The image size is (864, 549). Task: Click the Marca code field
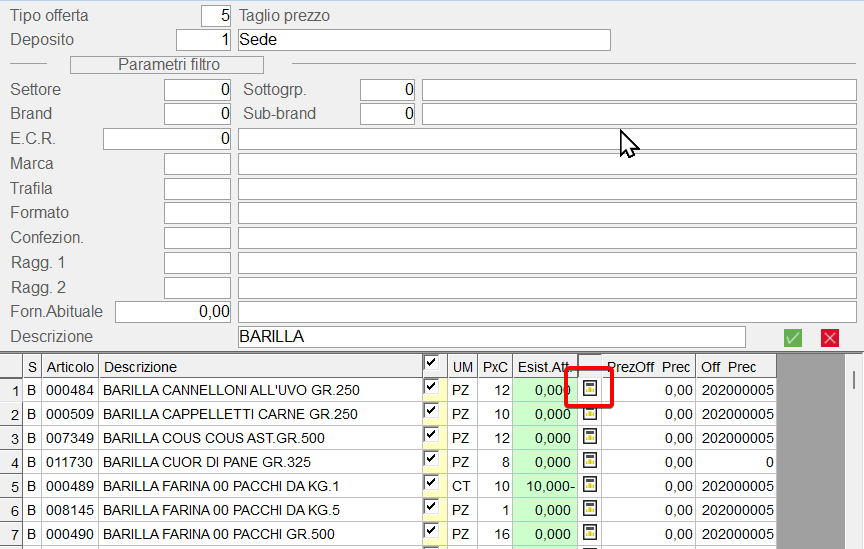pyautogui.click(x=197, y=164)
